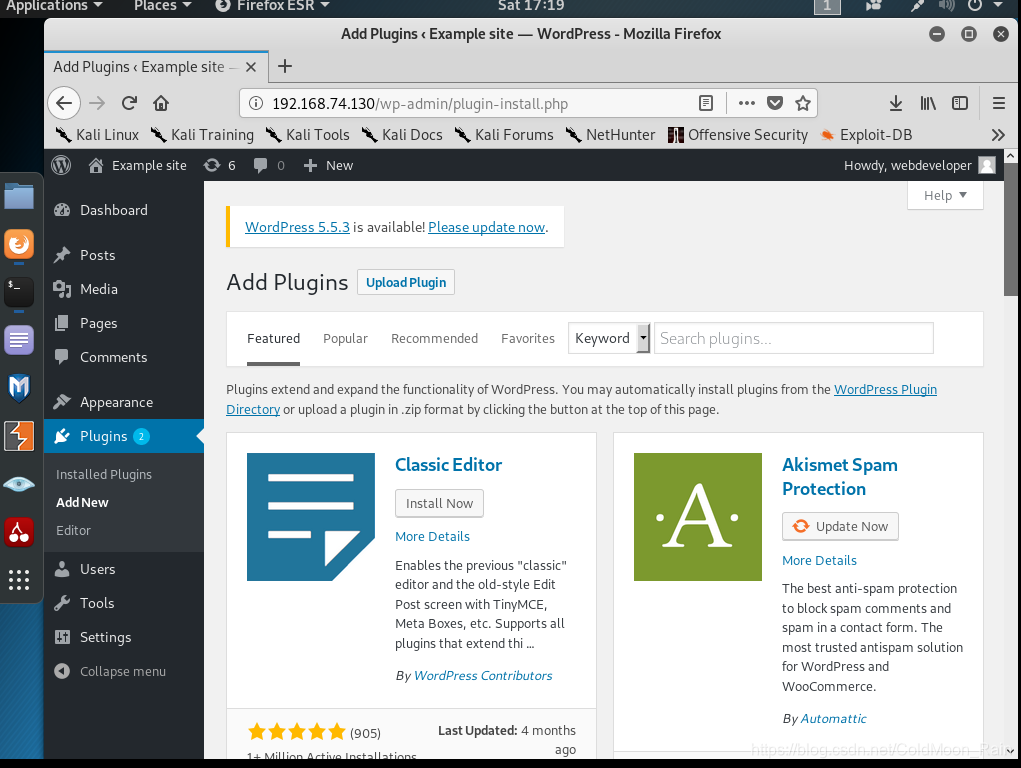Open the New content menu in admin bar
This screenshot has width=1021, height=768.
coord(328,165)
